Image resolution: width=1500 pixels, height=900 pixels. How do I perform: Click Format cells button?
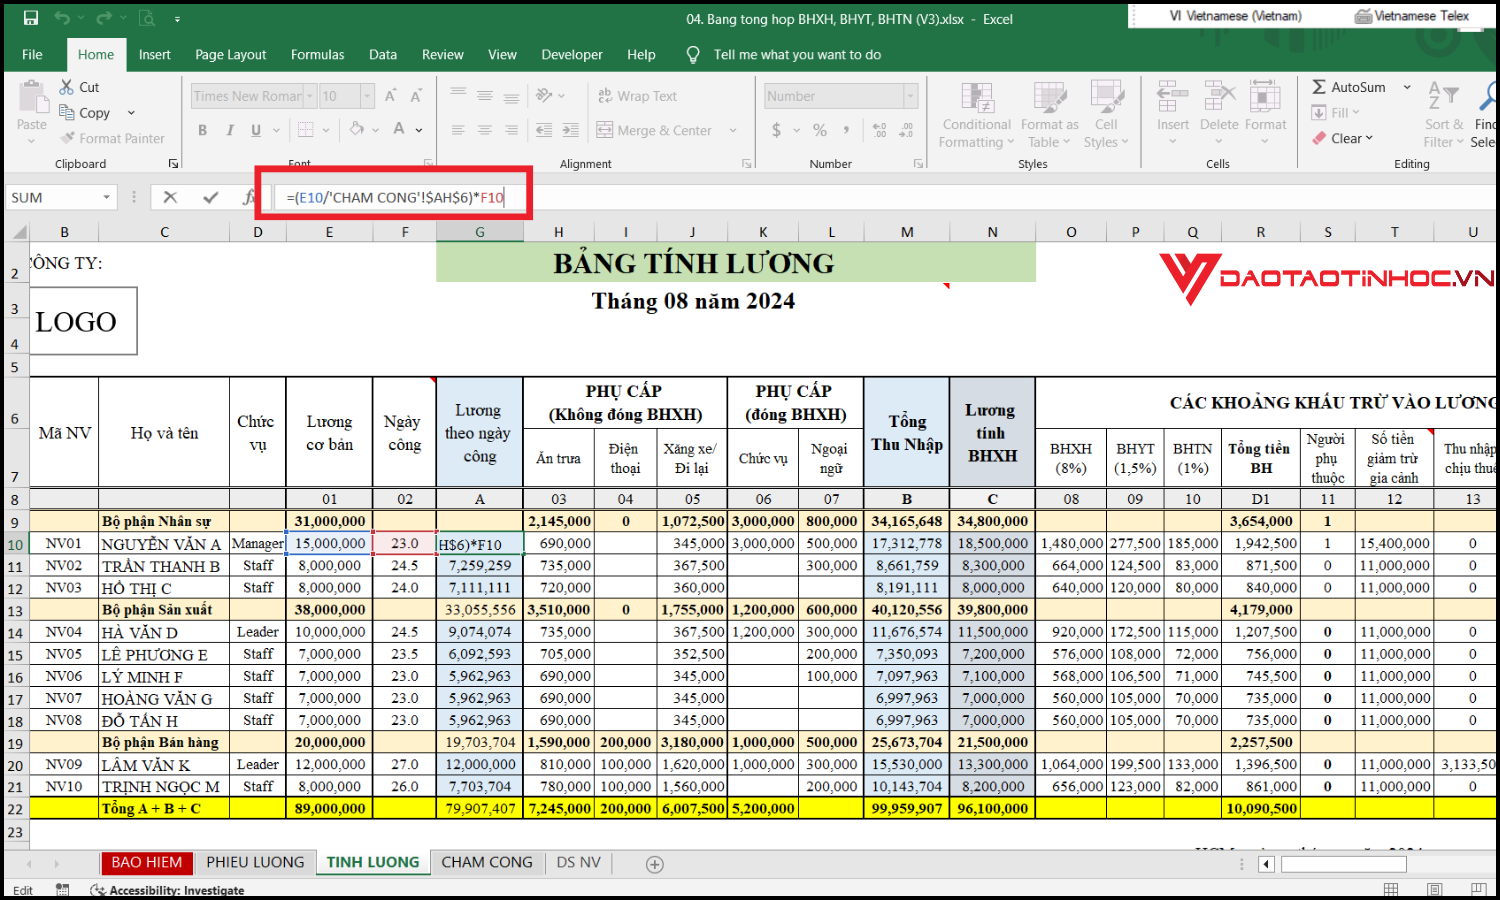(1265, 112)
